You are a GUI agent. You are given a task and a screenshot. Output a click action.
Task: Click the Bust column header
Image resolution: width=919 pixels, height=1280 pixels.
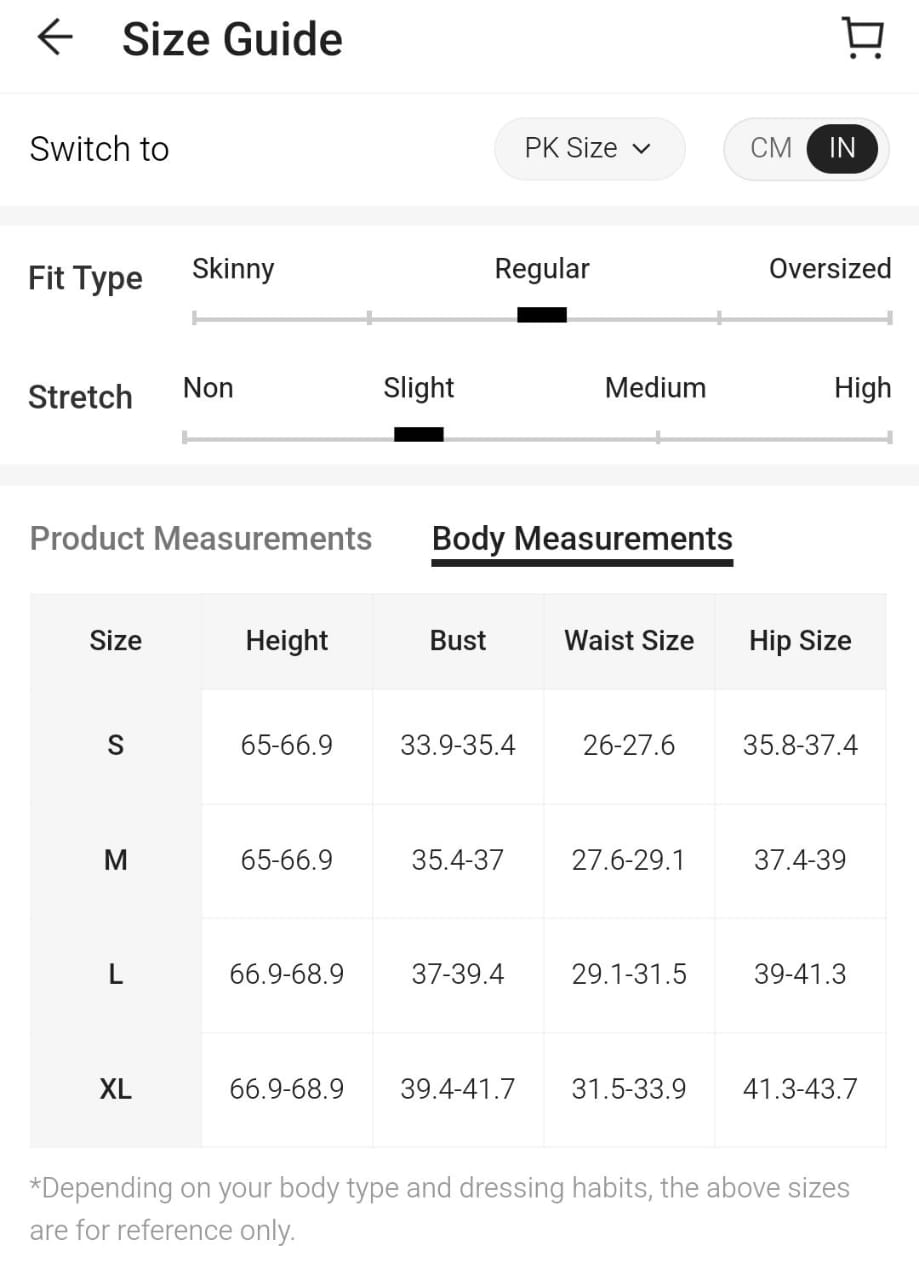[458, 641]
